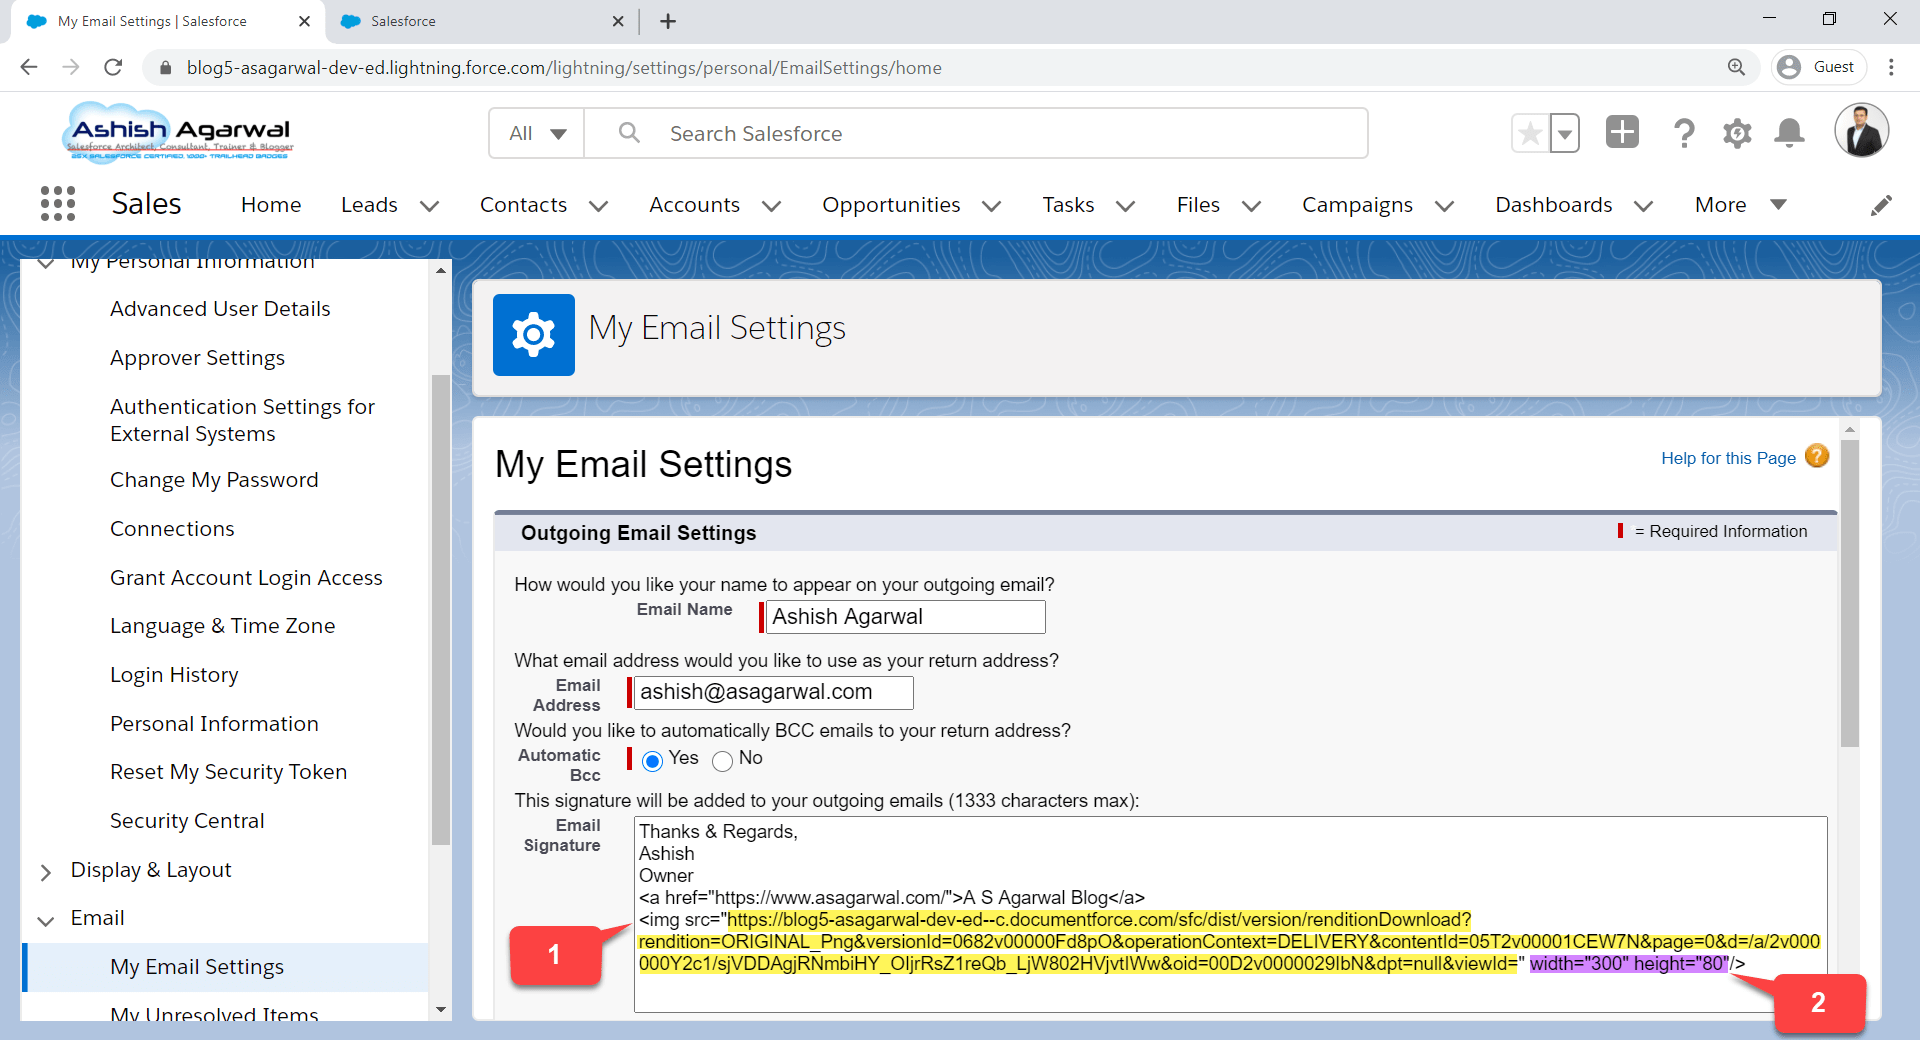Open Reset My Security Token

228,772
